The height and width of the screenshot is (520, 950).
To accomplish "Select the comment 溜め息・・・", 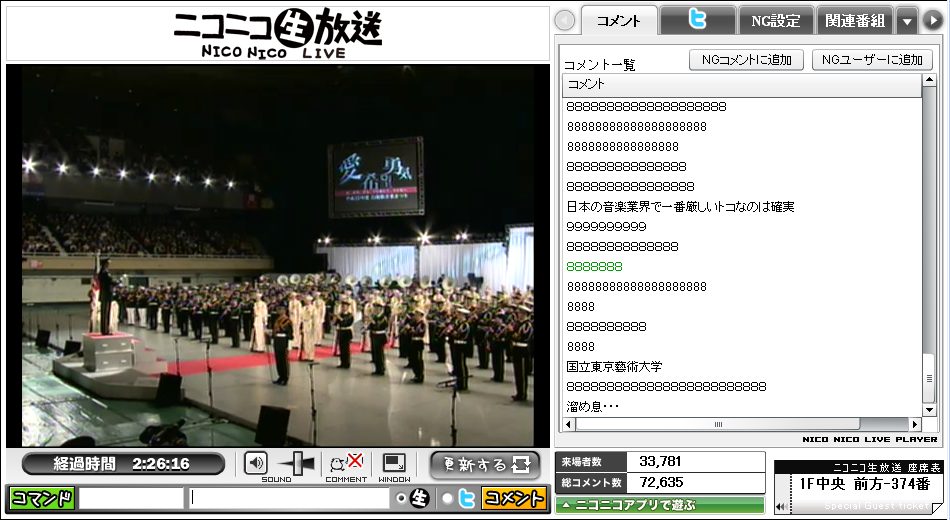I will (593, 407).
